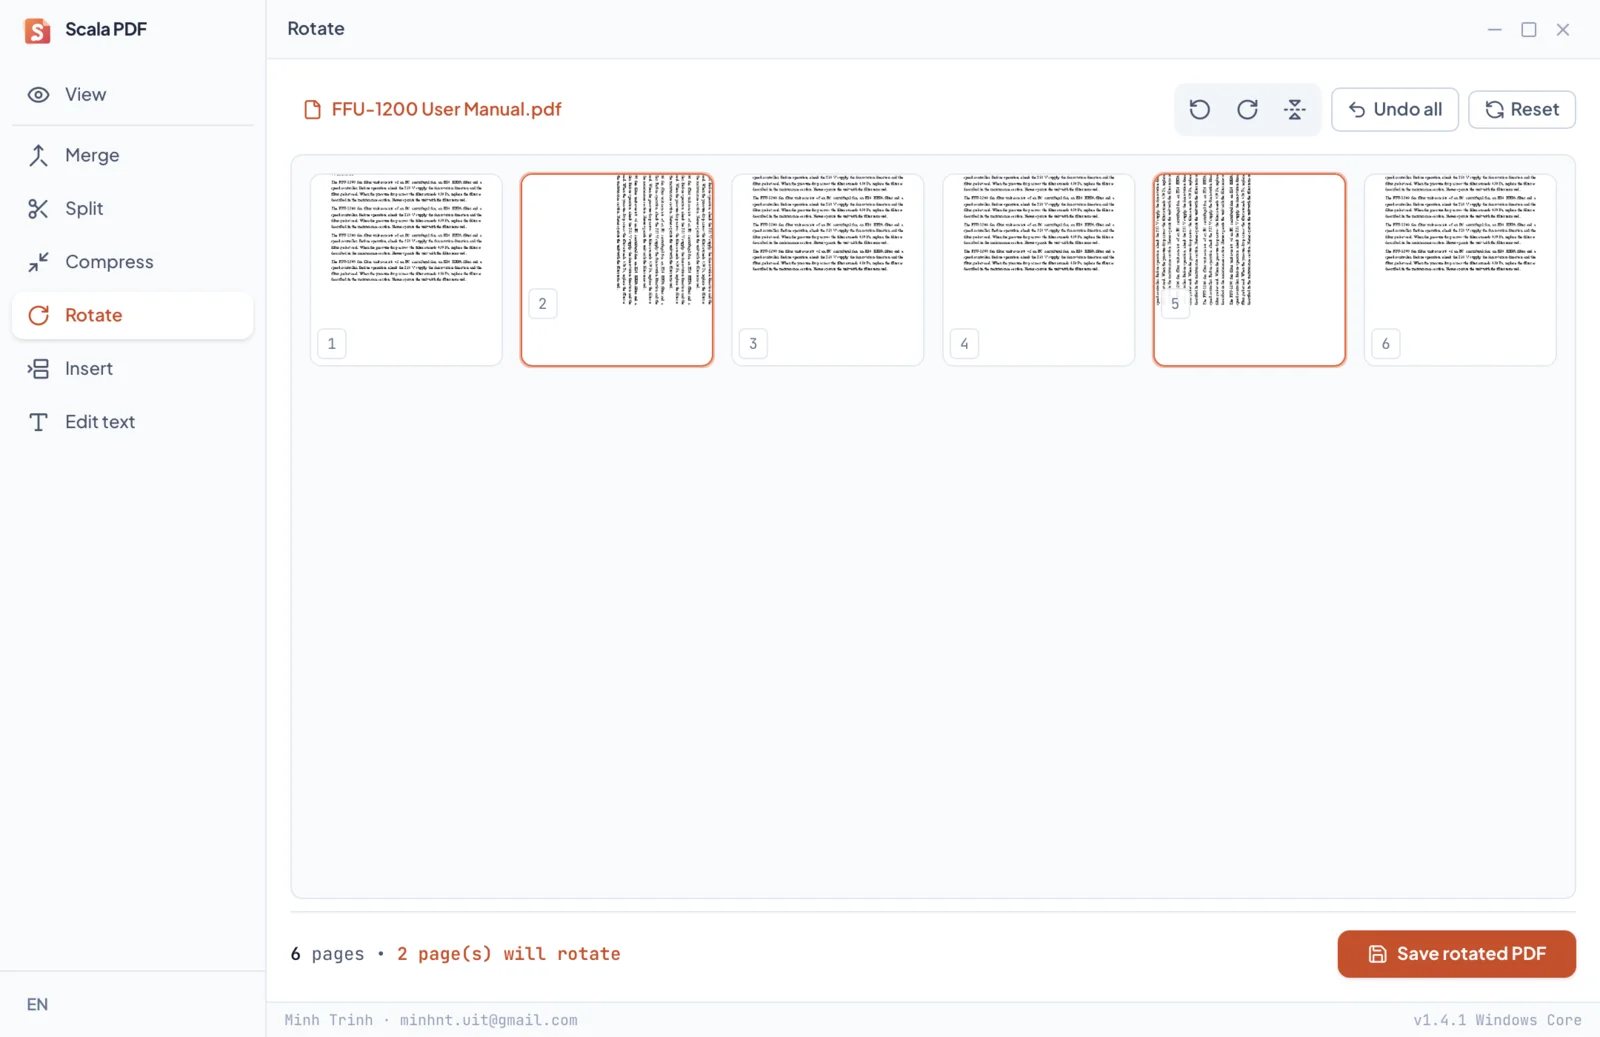Select page 6 thumbnail
The height and width of the screenshot is (1037, 1600).
tap(1460, 270)
